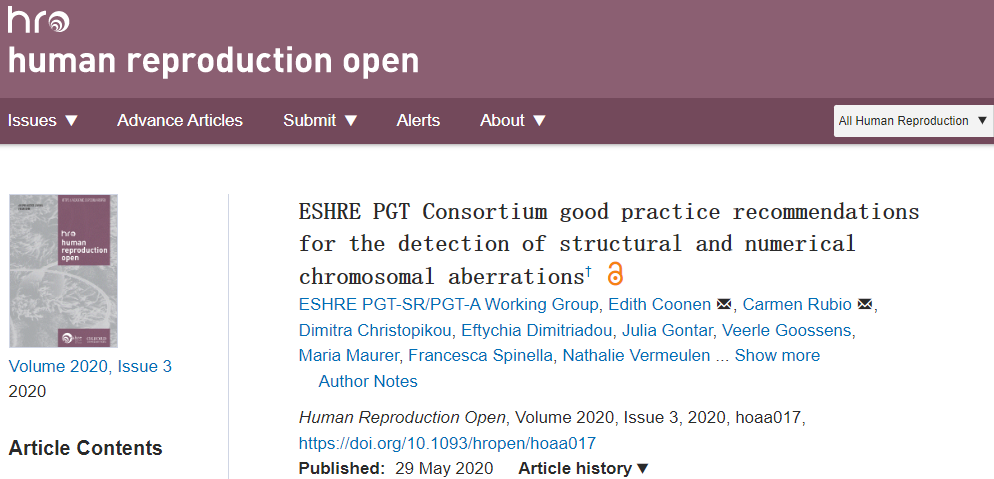Screen dimensions: 994x479
Task: Click envelope icon next to Carmen Rubio
Action: pos(866,305)
